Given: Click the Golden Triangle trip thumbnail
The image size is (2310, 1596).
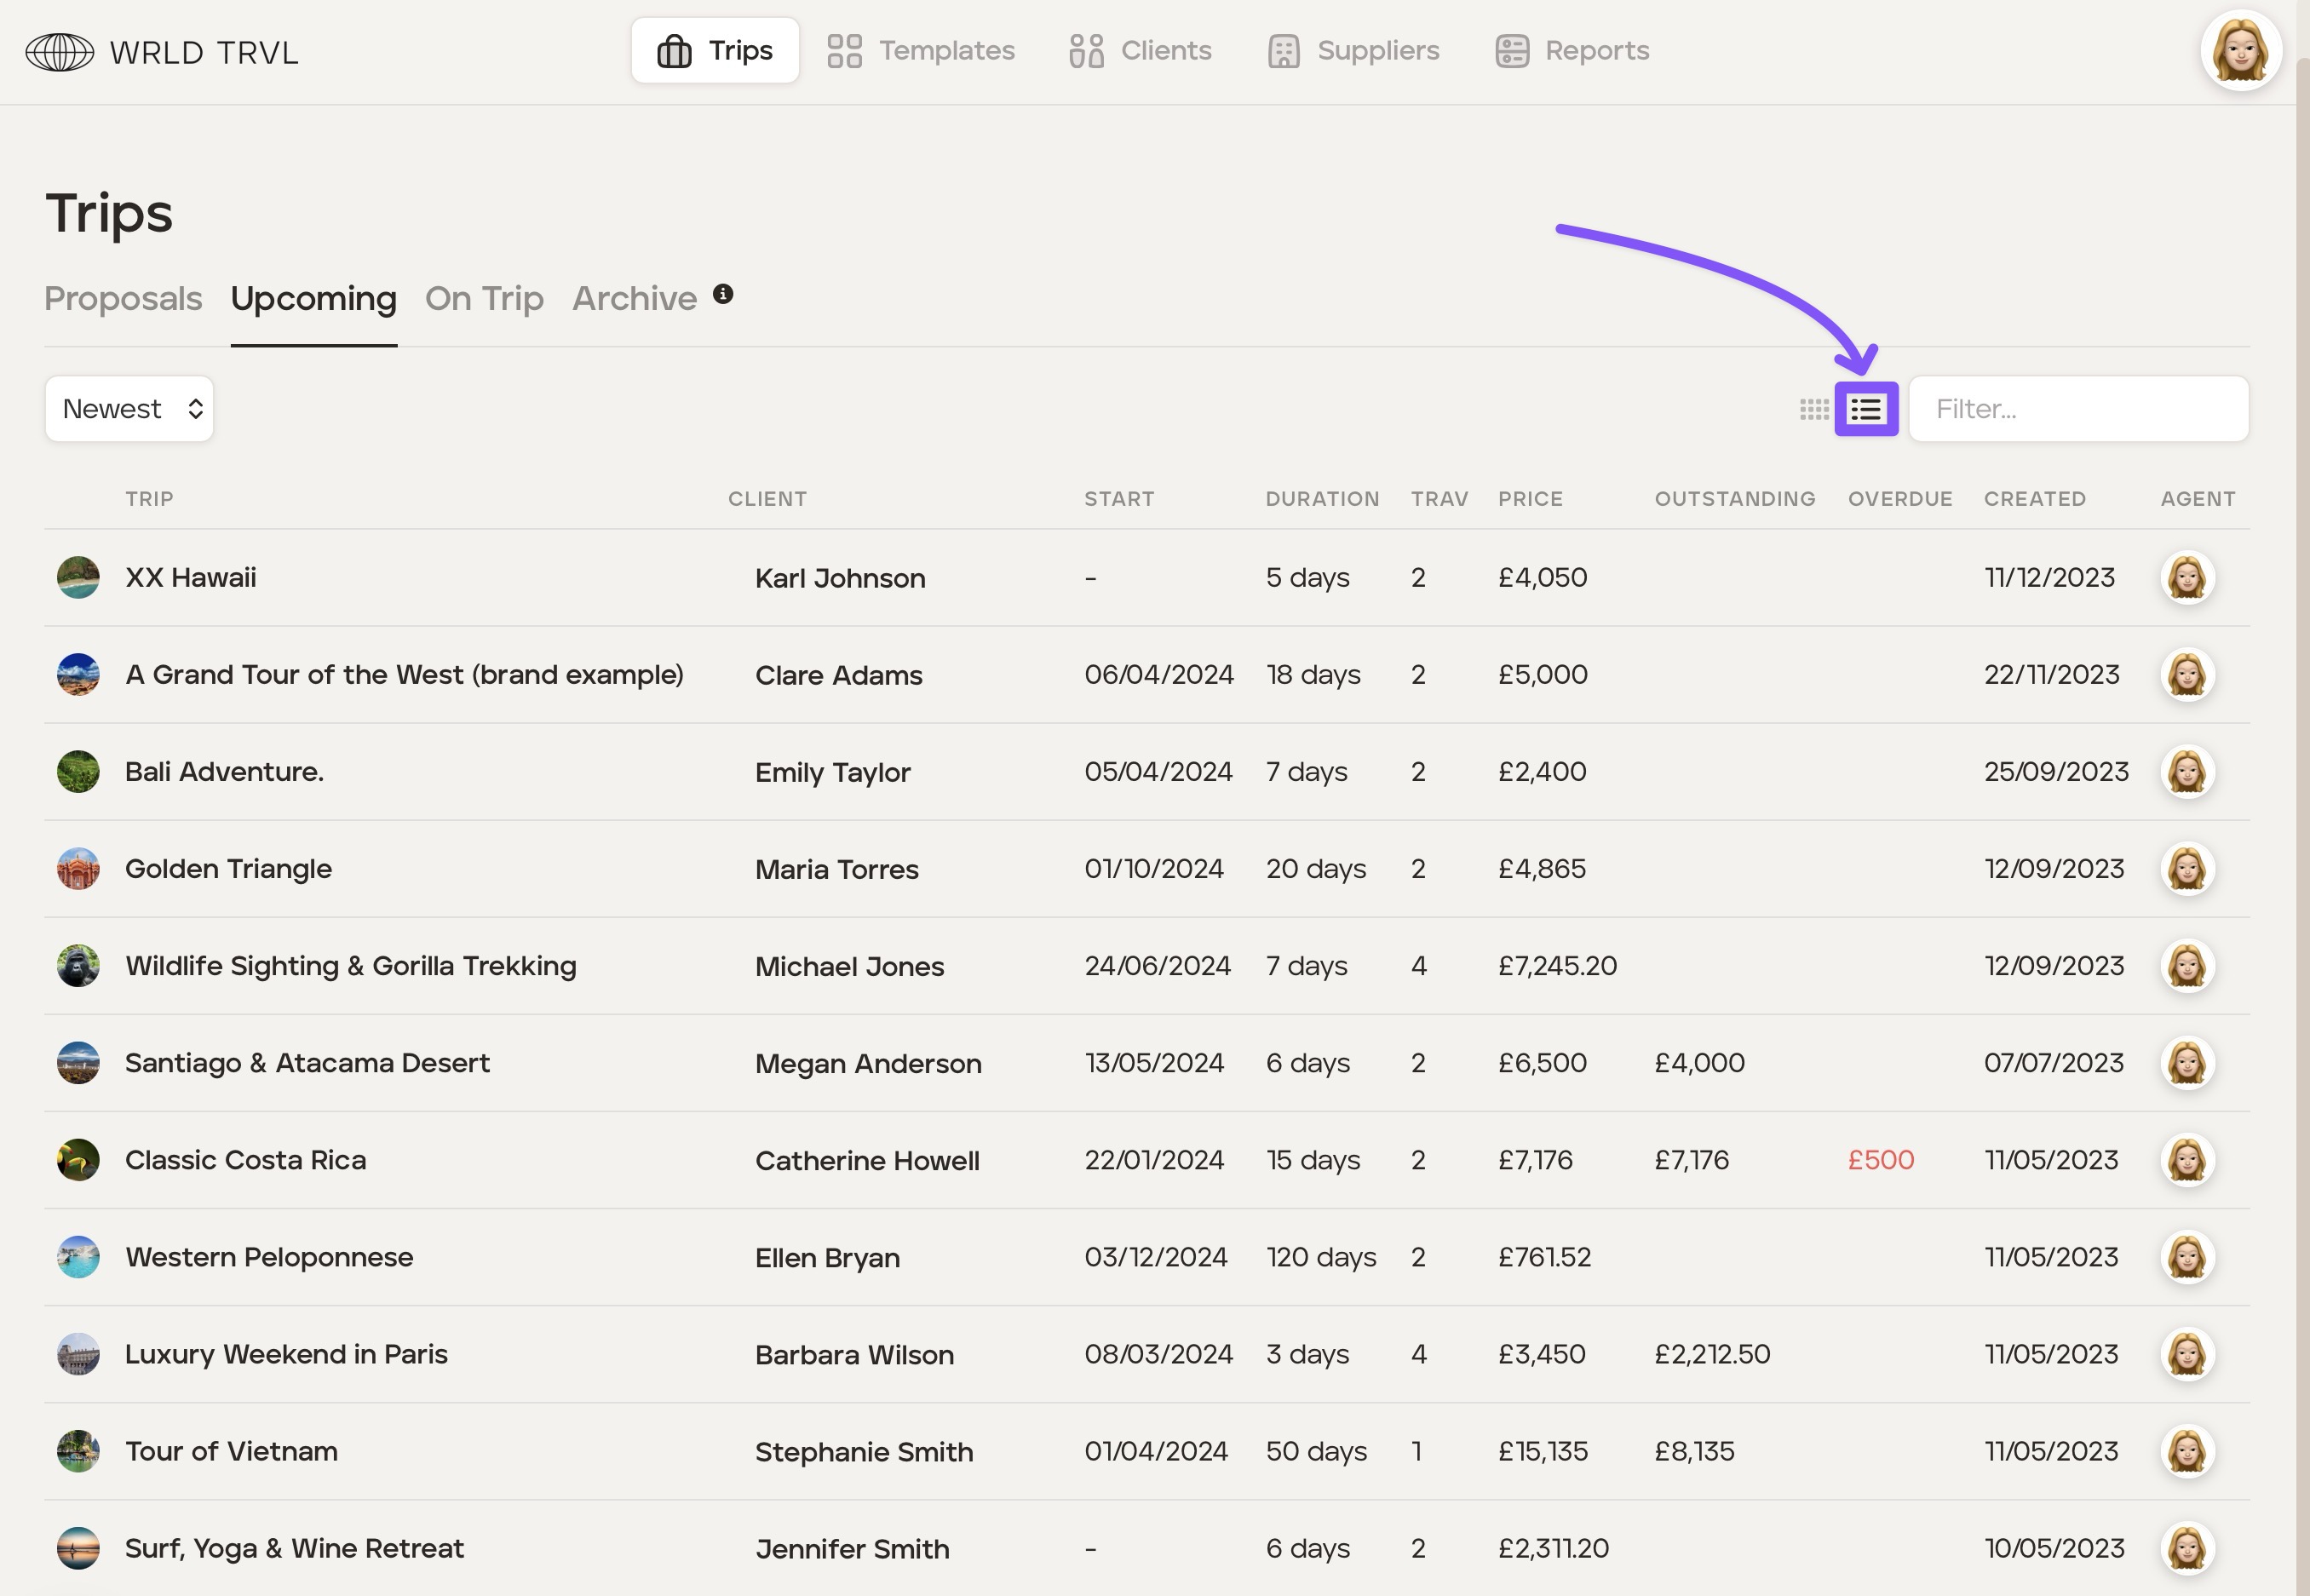Looking at the screenshot, I should tap(78, 868).
